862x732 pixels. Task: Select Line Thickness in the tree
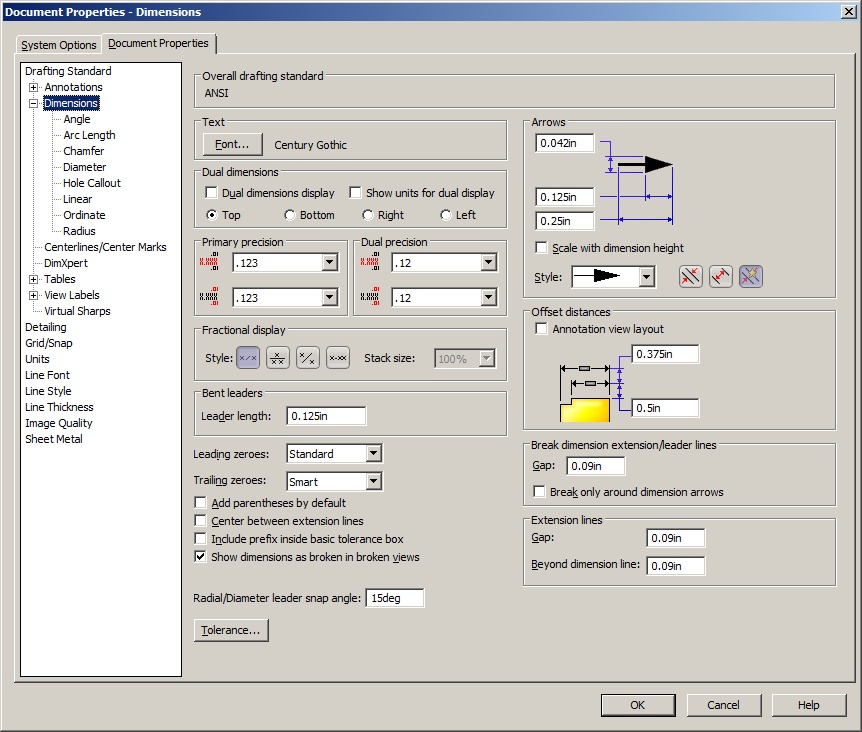[59, 407]
